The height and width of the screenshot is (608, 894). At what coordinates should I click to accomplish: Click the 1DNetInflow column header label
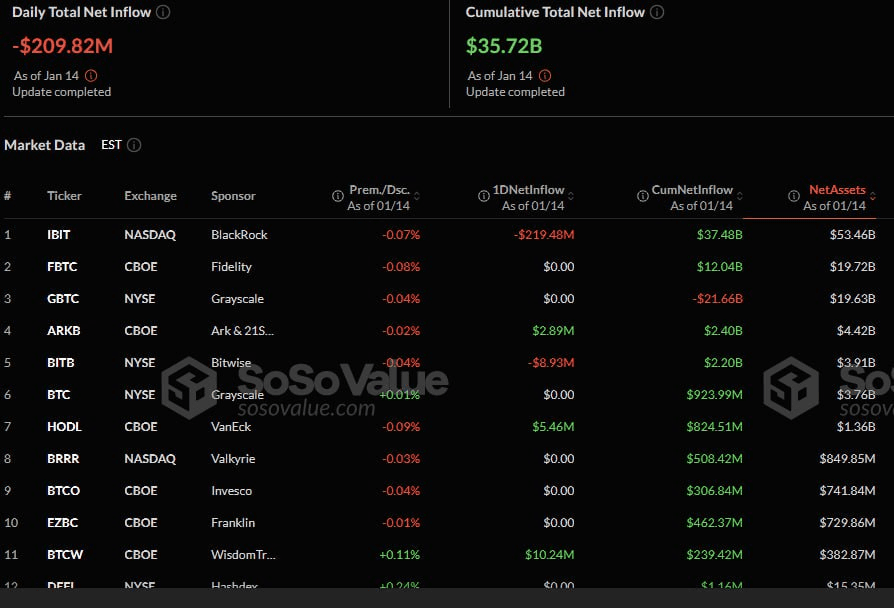click(529, 189)
